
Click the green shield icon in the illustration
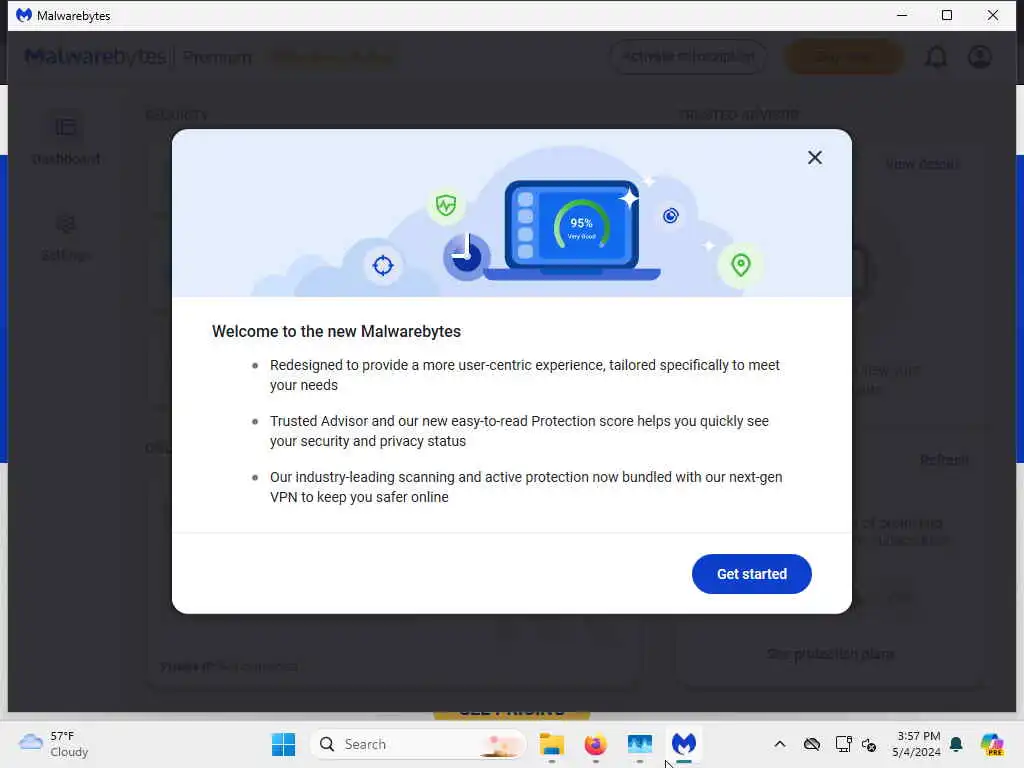pyautogui.click(x=446, y=205)
